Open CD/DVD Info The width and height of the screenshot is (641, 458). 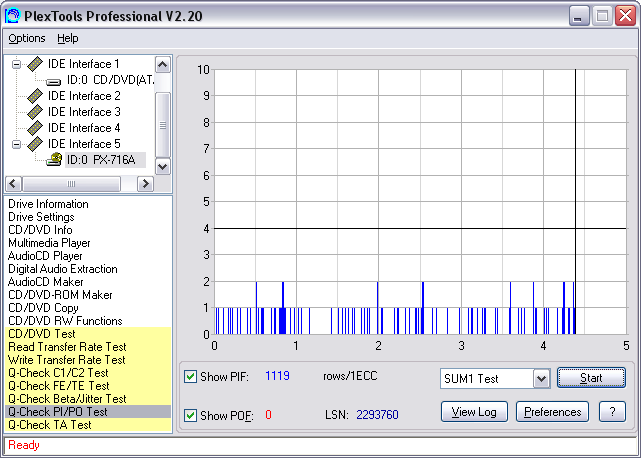[40, 230]
